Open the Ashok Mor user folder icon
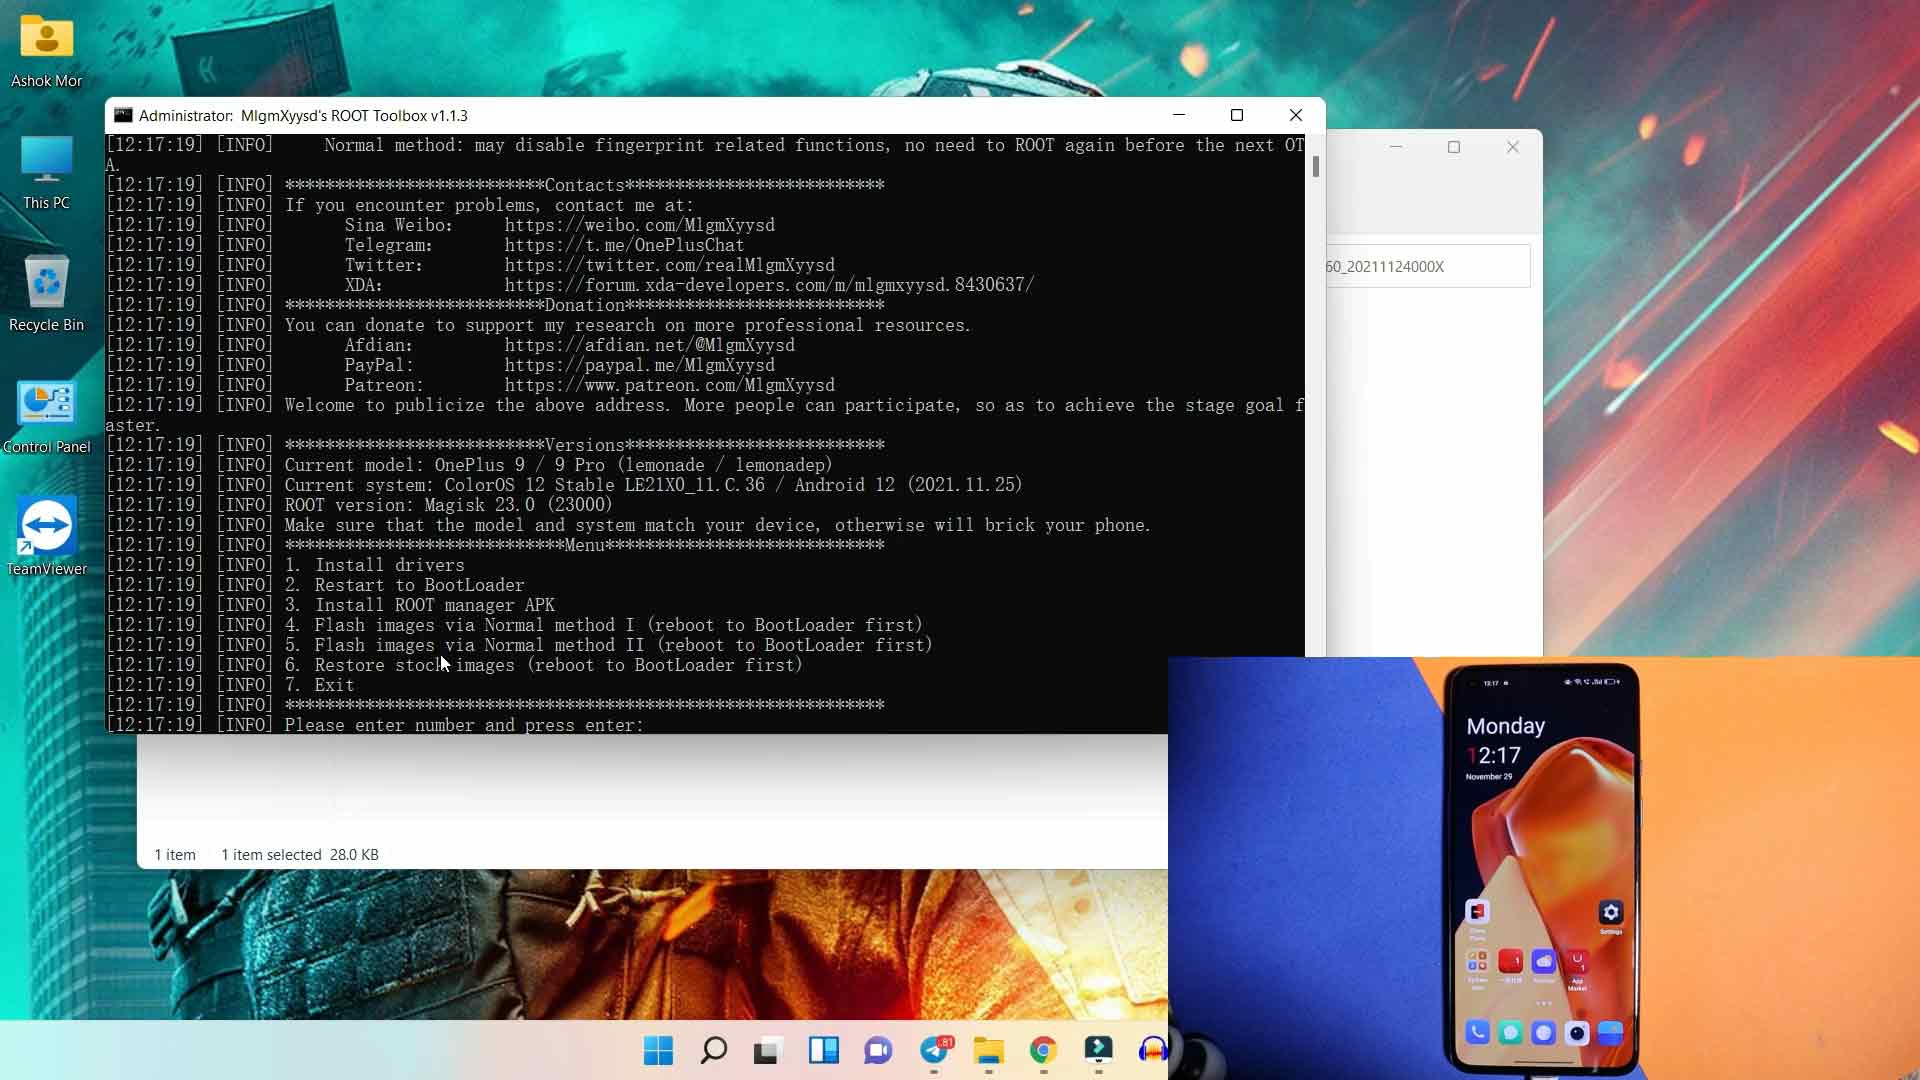This screenshot has width=1920, height=1080. (x=46, y=50)
